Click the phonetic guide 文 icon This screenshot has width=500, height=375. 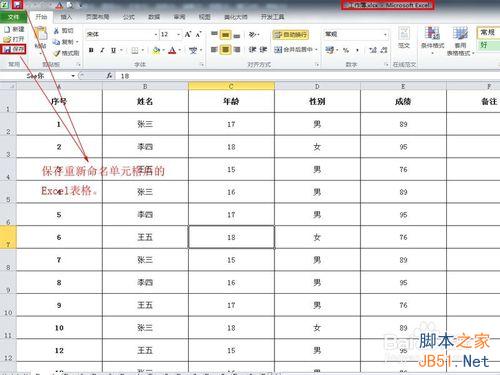[193, 50]
